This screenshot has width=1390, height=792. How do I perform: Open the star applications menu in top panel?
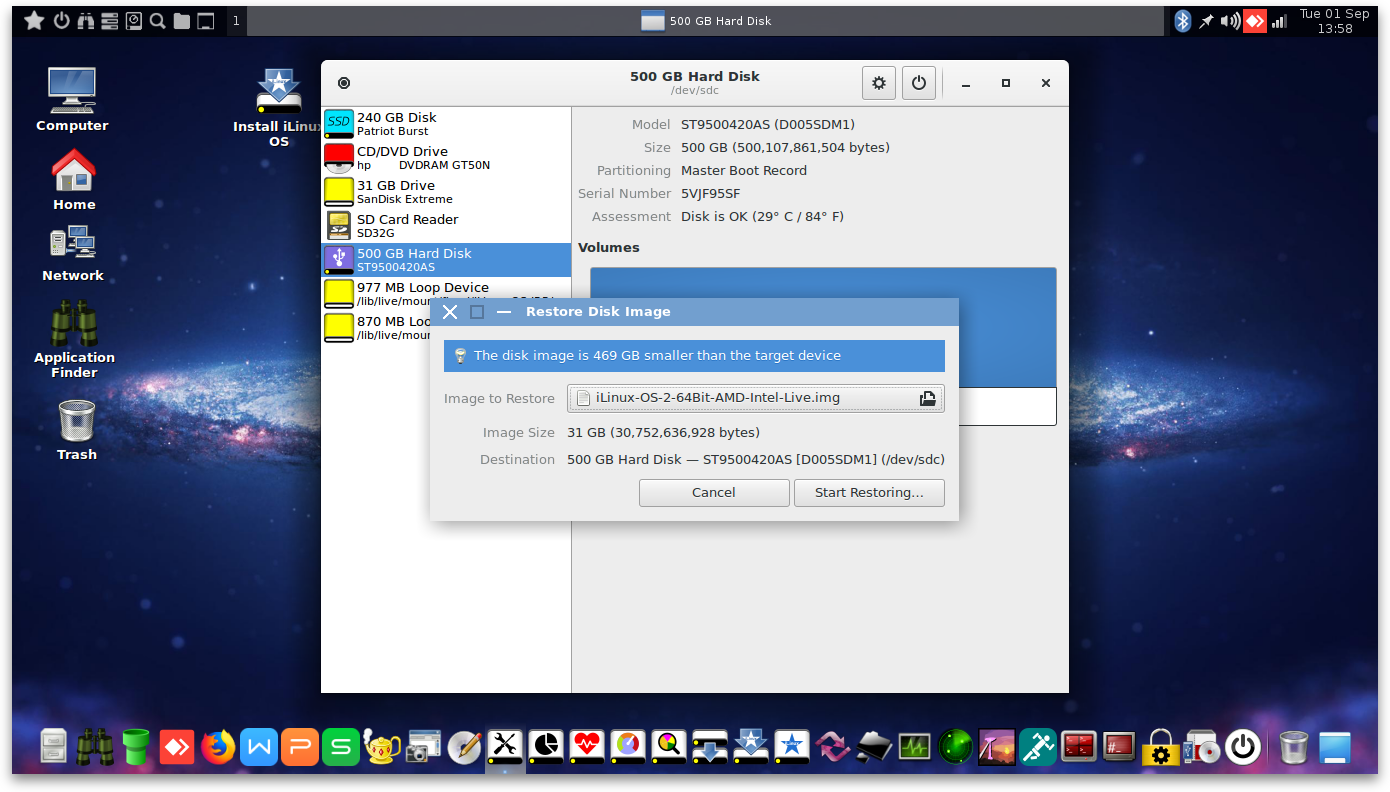34,20
